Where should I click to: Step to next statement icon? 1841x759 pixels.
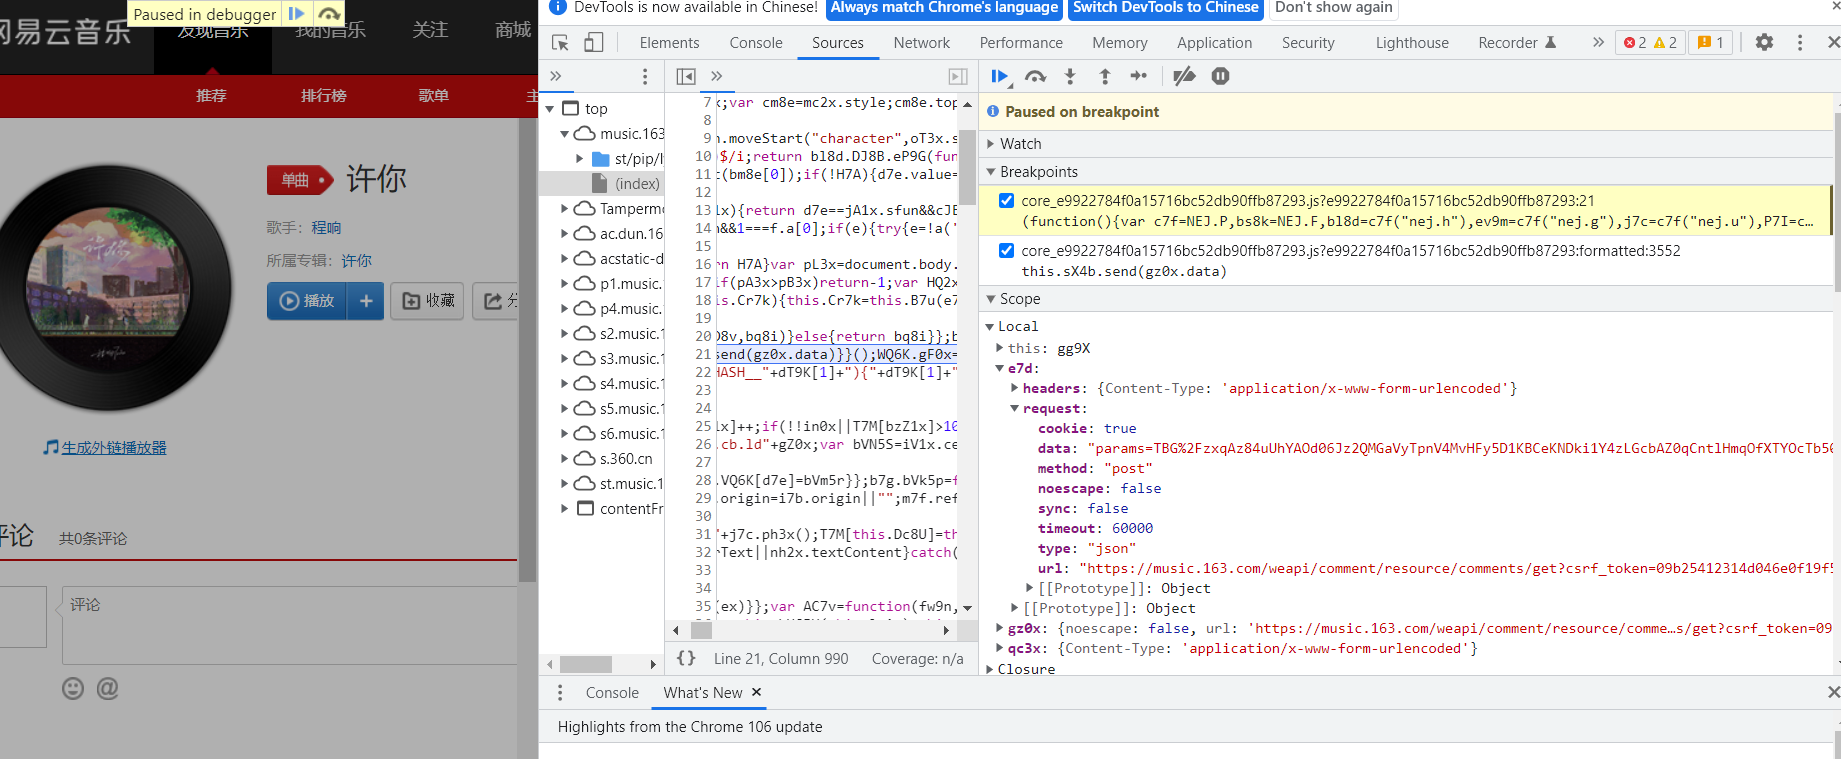pos(1139,76)
